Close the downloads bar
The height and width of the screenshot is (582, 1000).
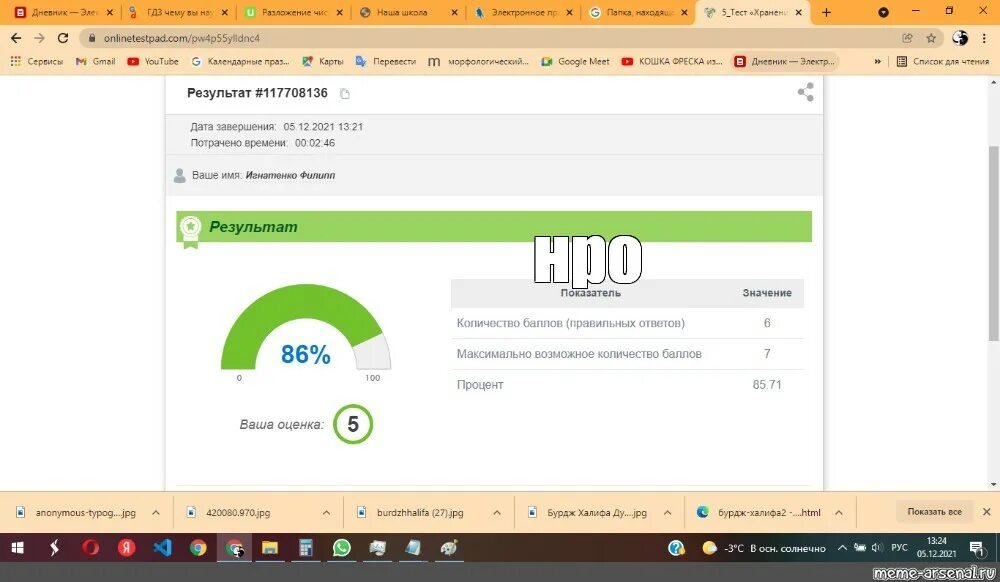(987, 512)
